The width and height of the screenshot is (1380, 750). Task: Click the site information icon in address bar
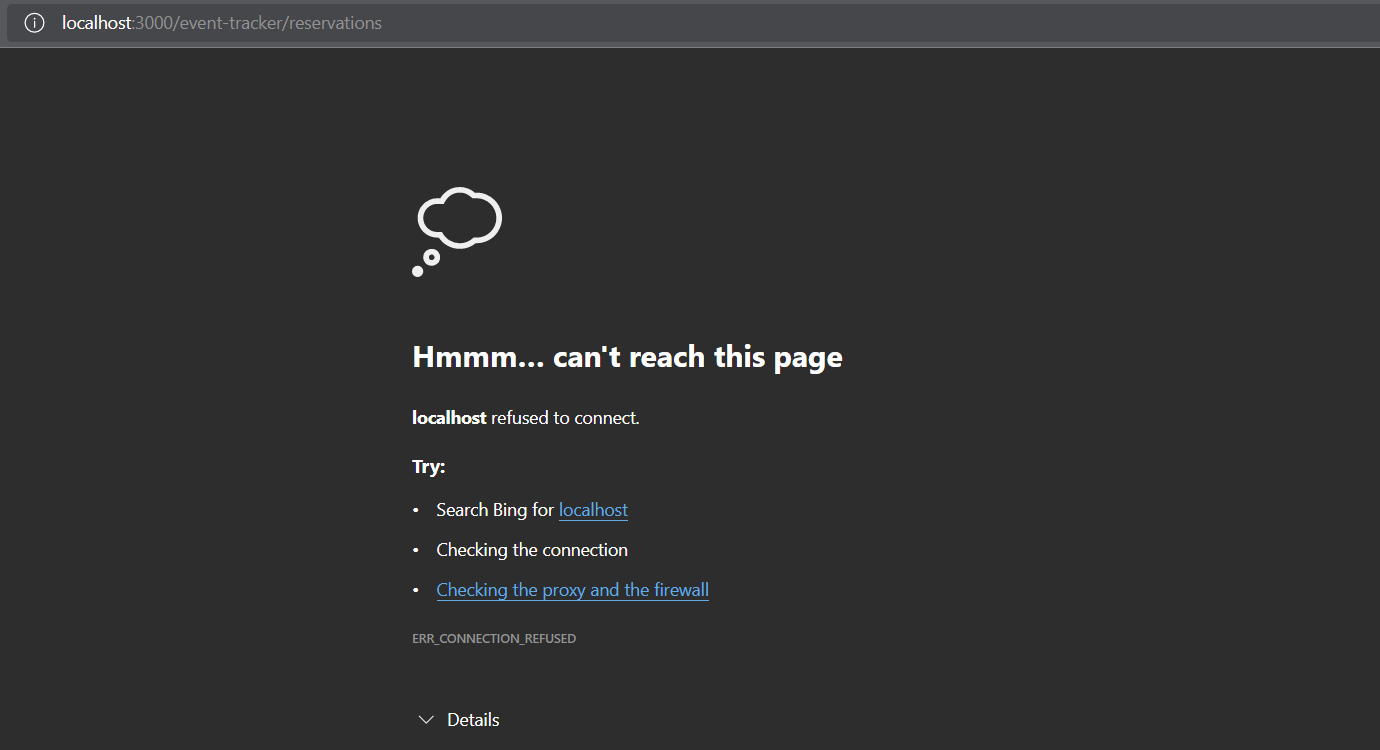coord(34,23)
